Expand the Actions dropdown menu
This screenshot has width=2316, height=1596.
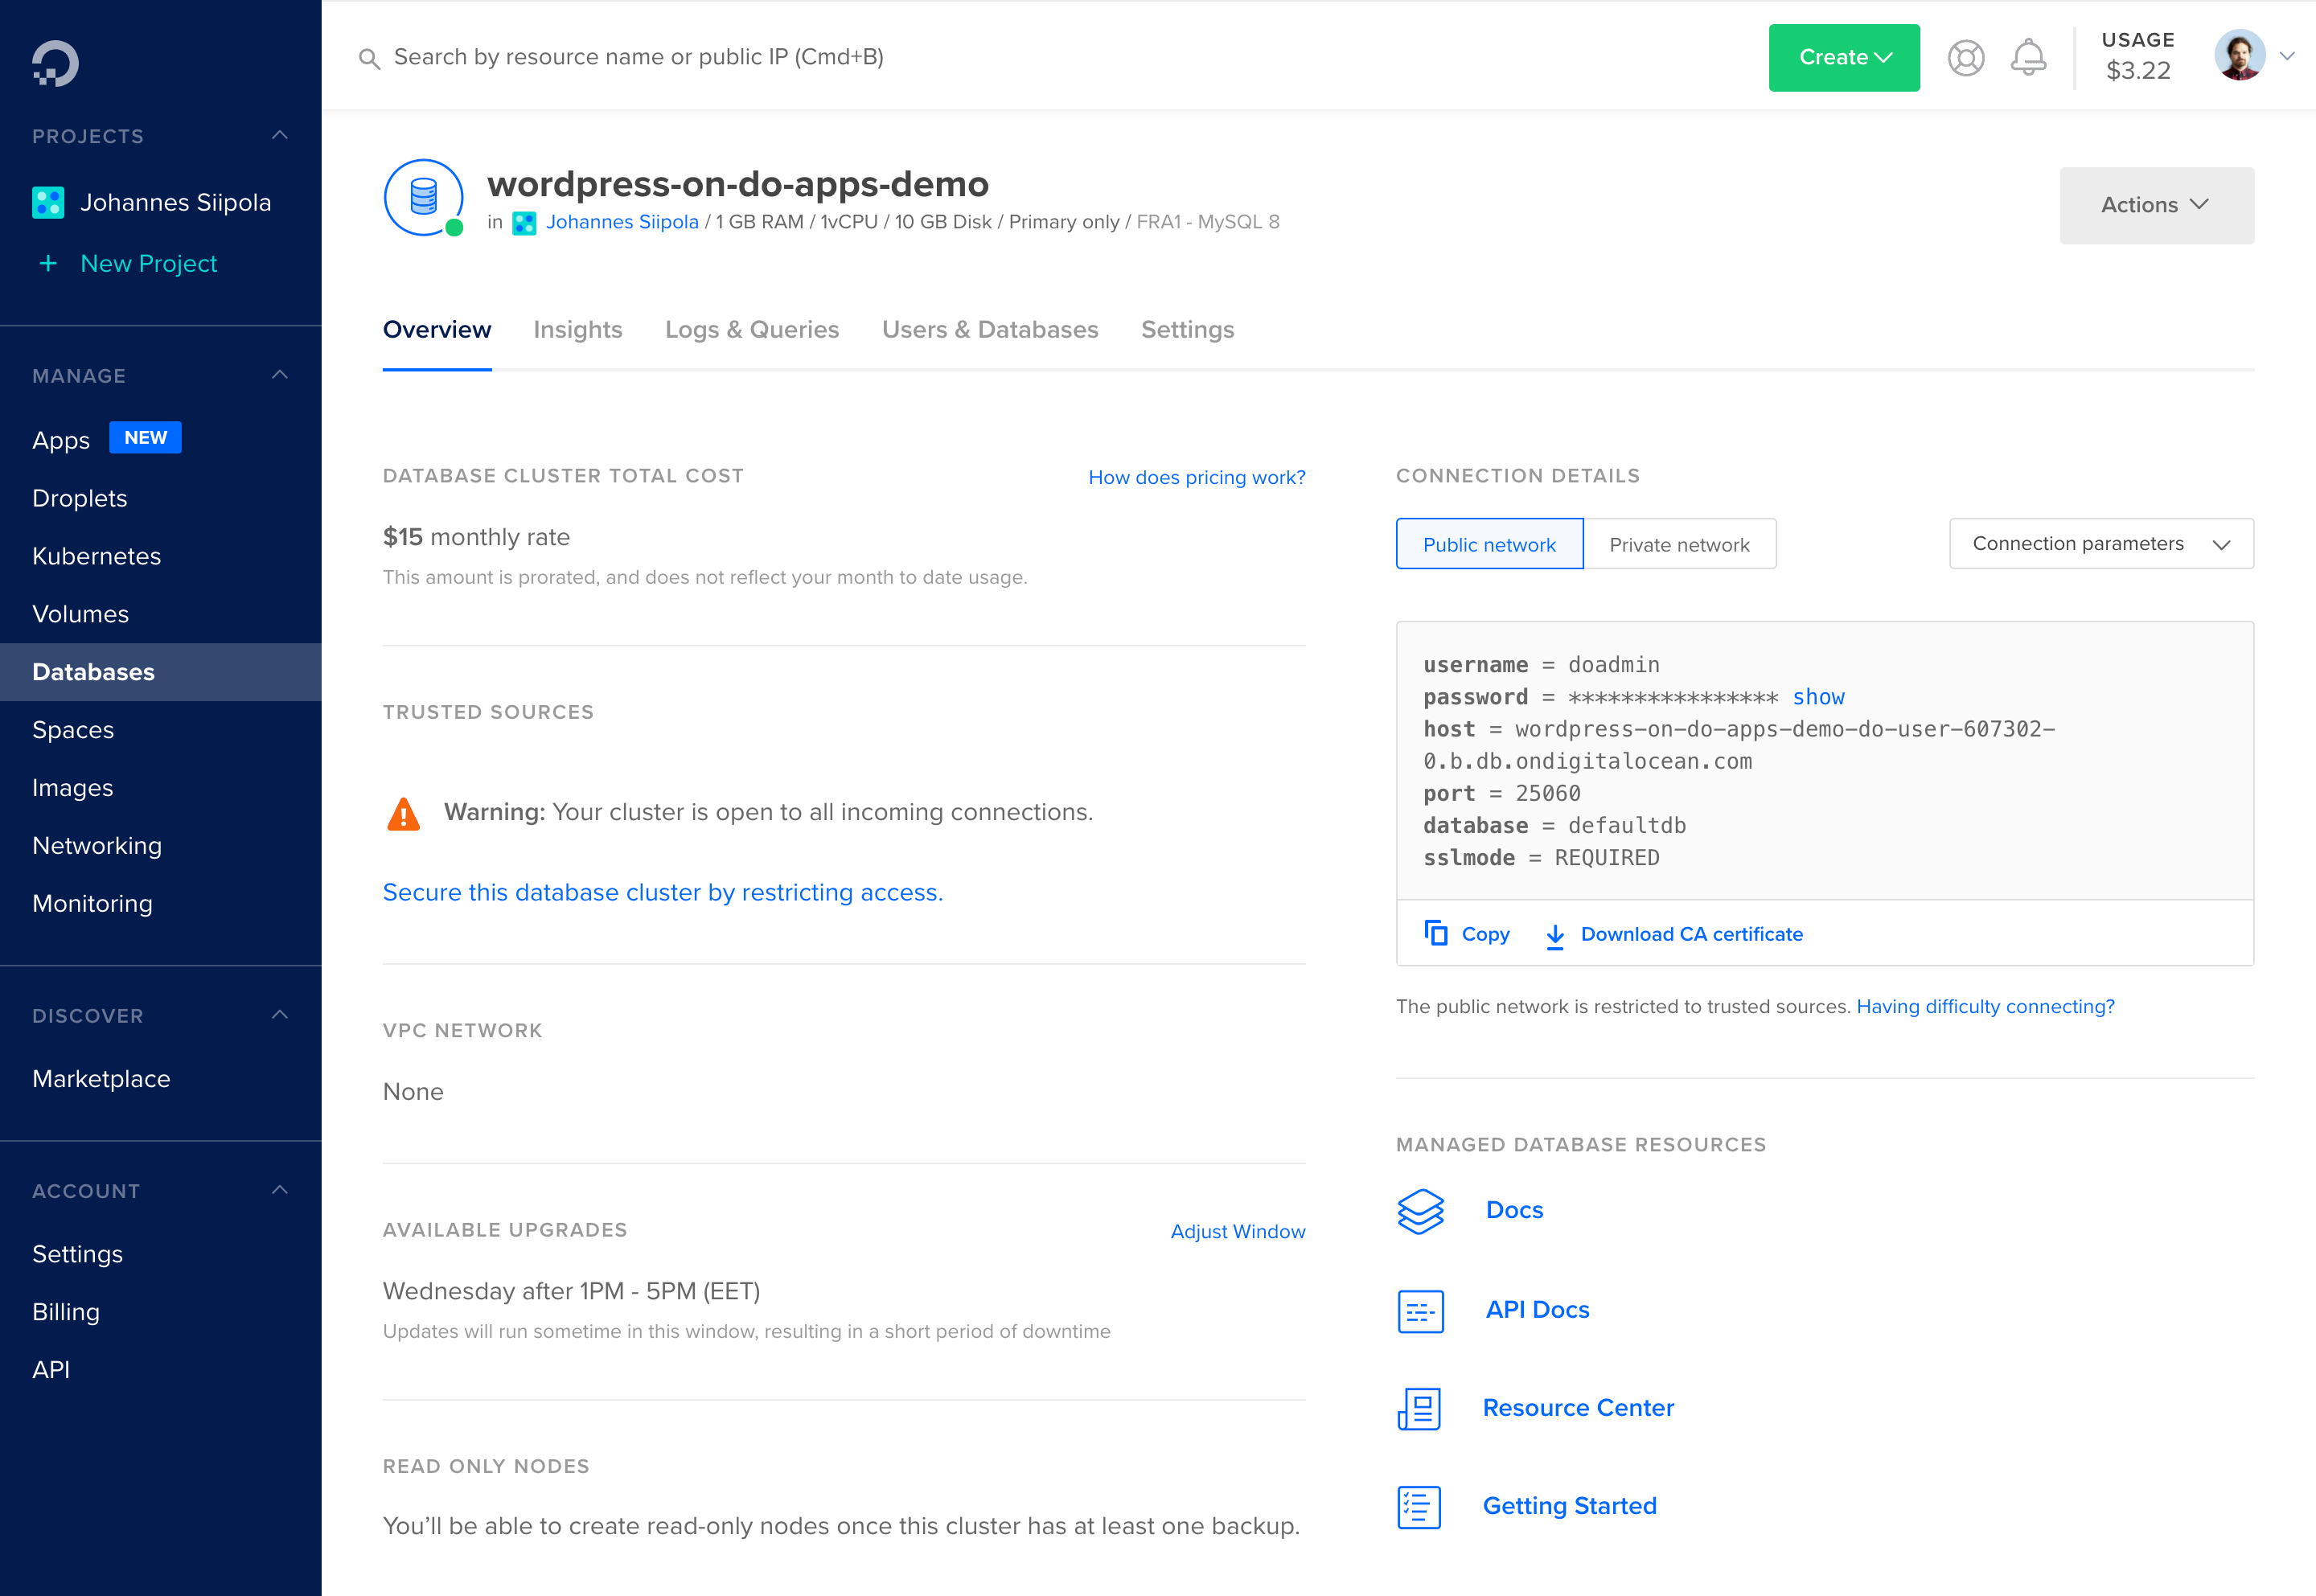click(x=2155, y=205)
